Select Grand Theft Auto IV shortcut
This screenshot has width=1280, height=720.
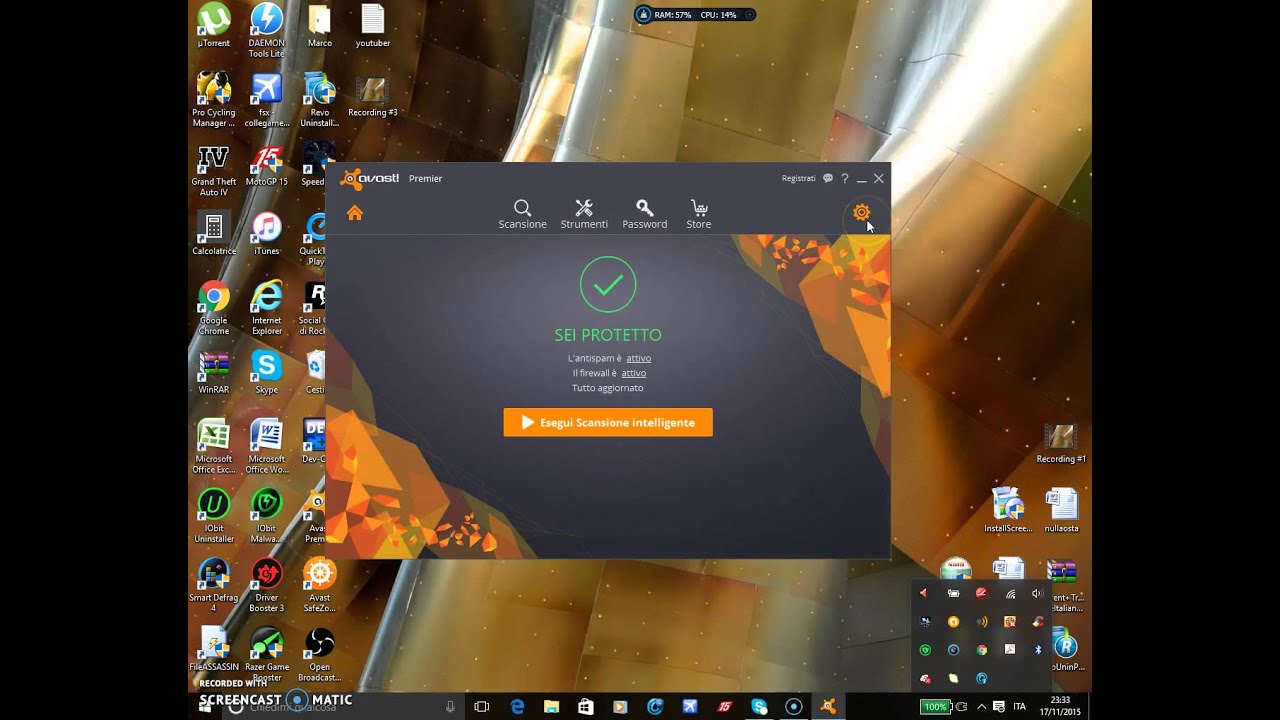[x=213, y=169]
